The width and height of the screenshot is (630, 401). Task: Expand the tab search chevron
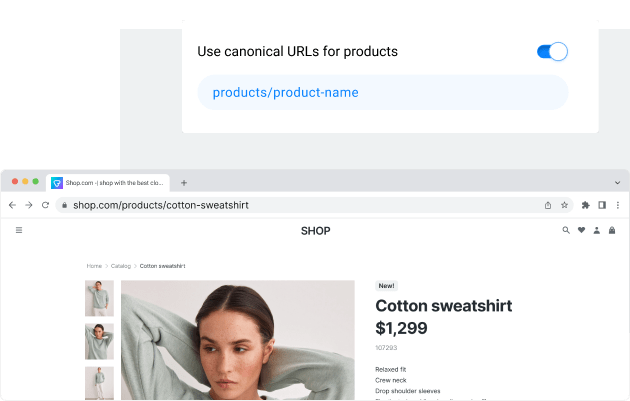(617, 183)
